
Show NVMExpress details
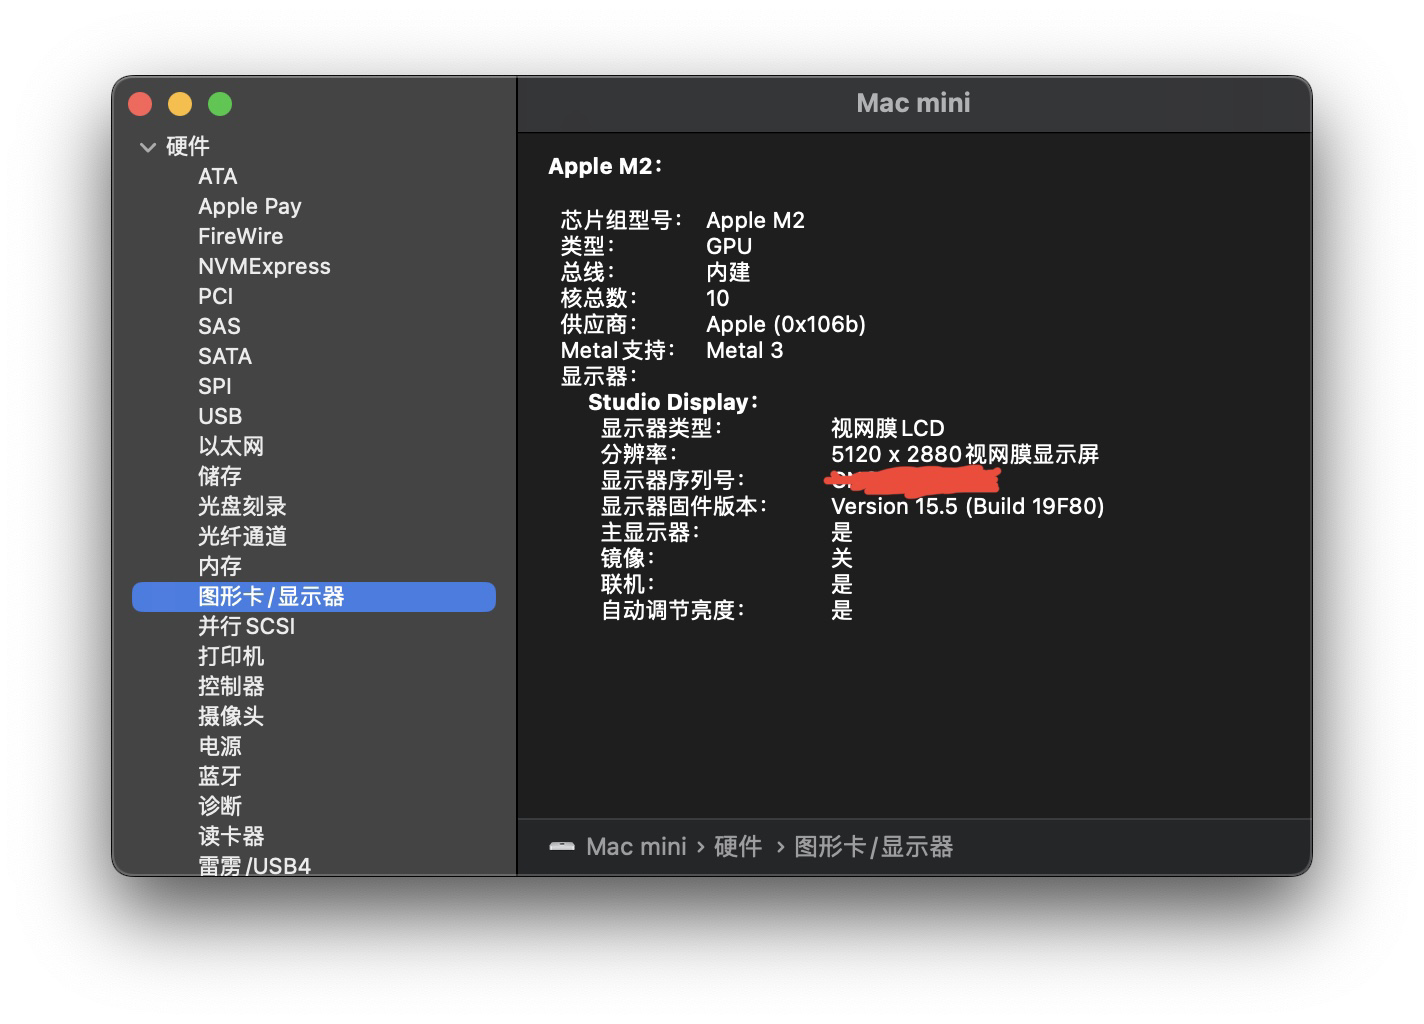(264, 266)
